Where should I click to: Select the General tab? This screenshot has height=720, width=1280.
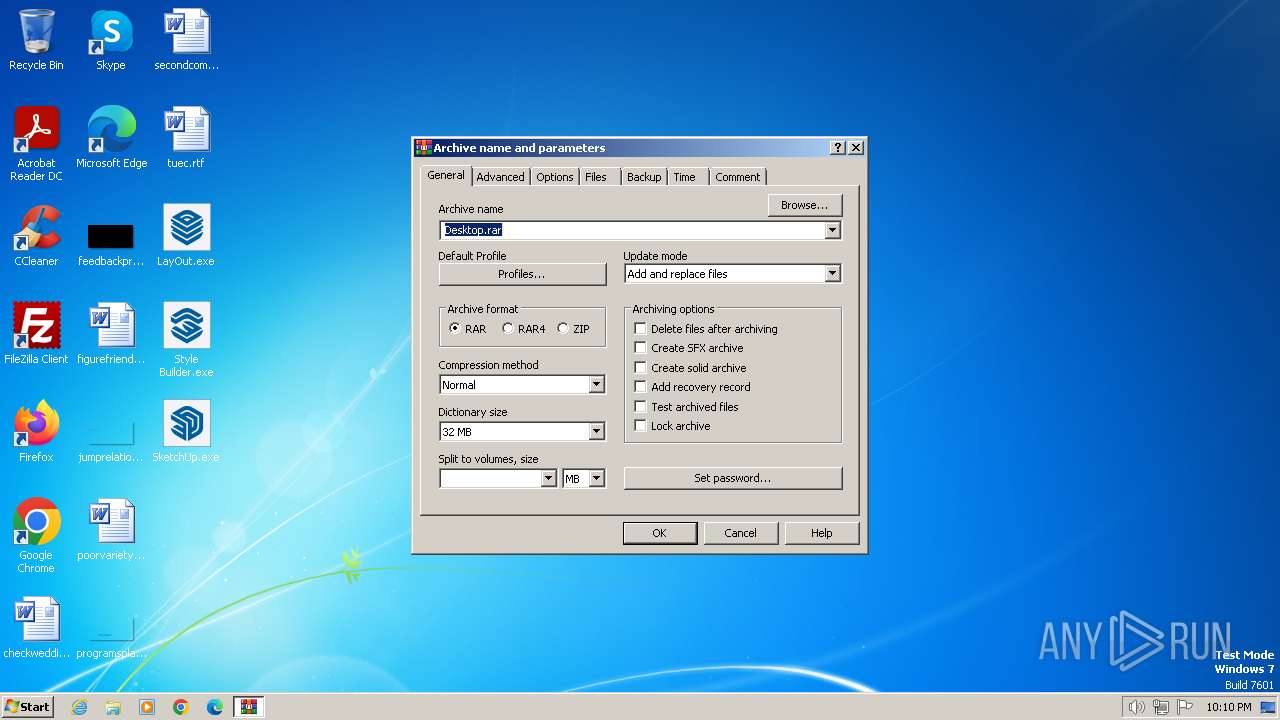coord(446,175)
